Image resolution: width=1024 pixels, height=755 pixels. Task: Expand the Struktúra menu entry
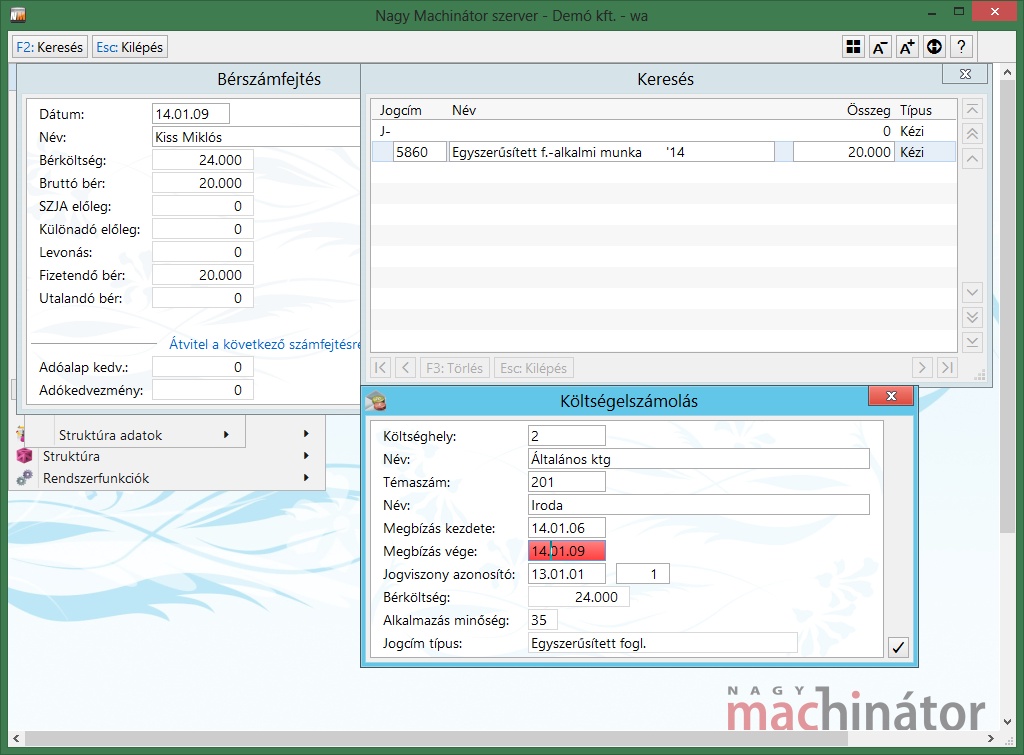[70, 456]
